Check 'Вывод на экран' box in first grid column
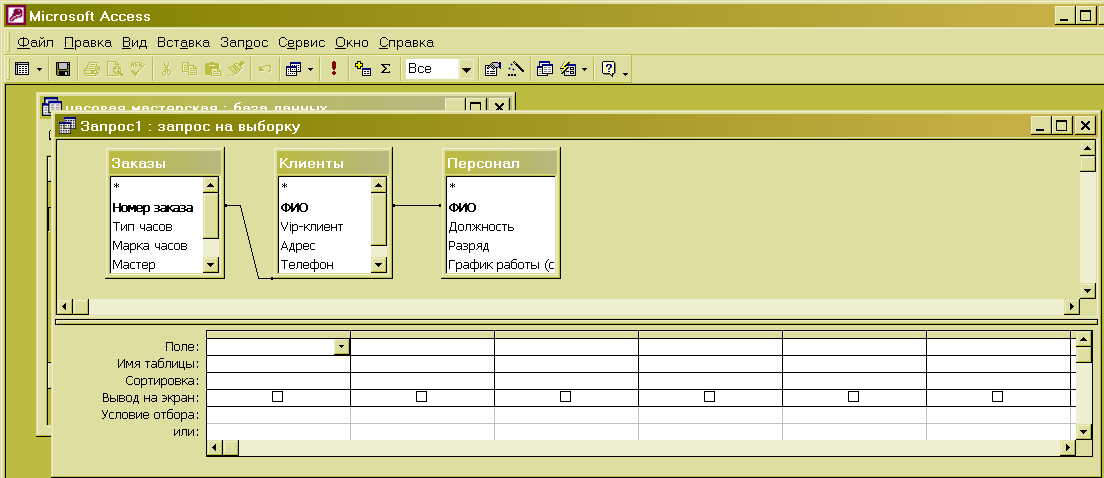The image size is (1104, 478). [277, 397]
